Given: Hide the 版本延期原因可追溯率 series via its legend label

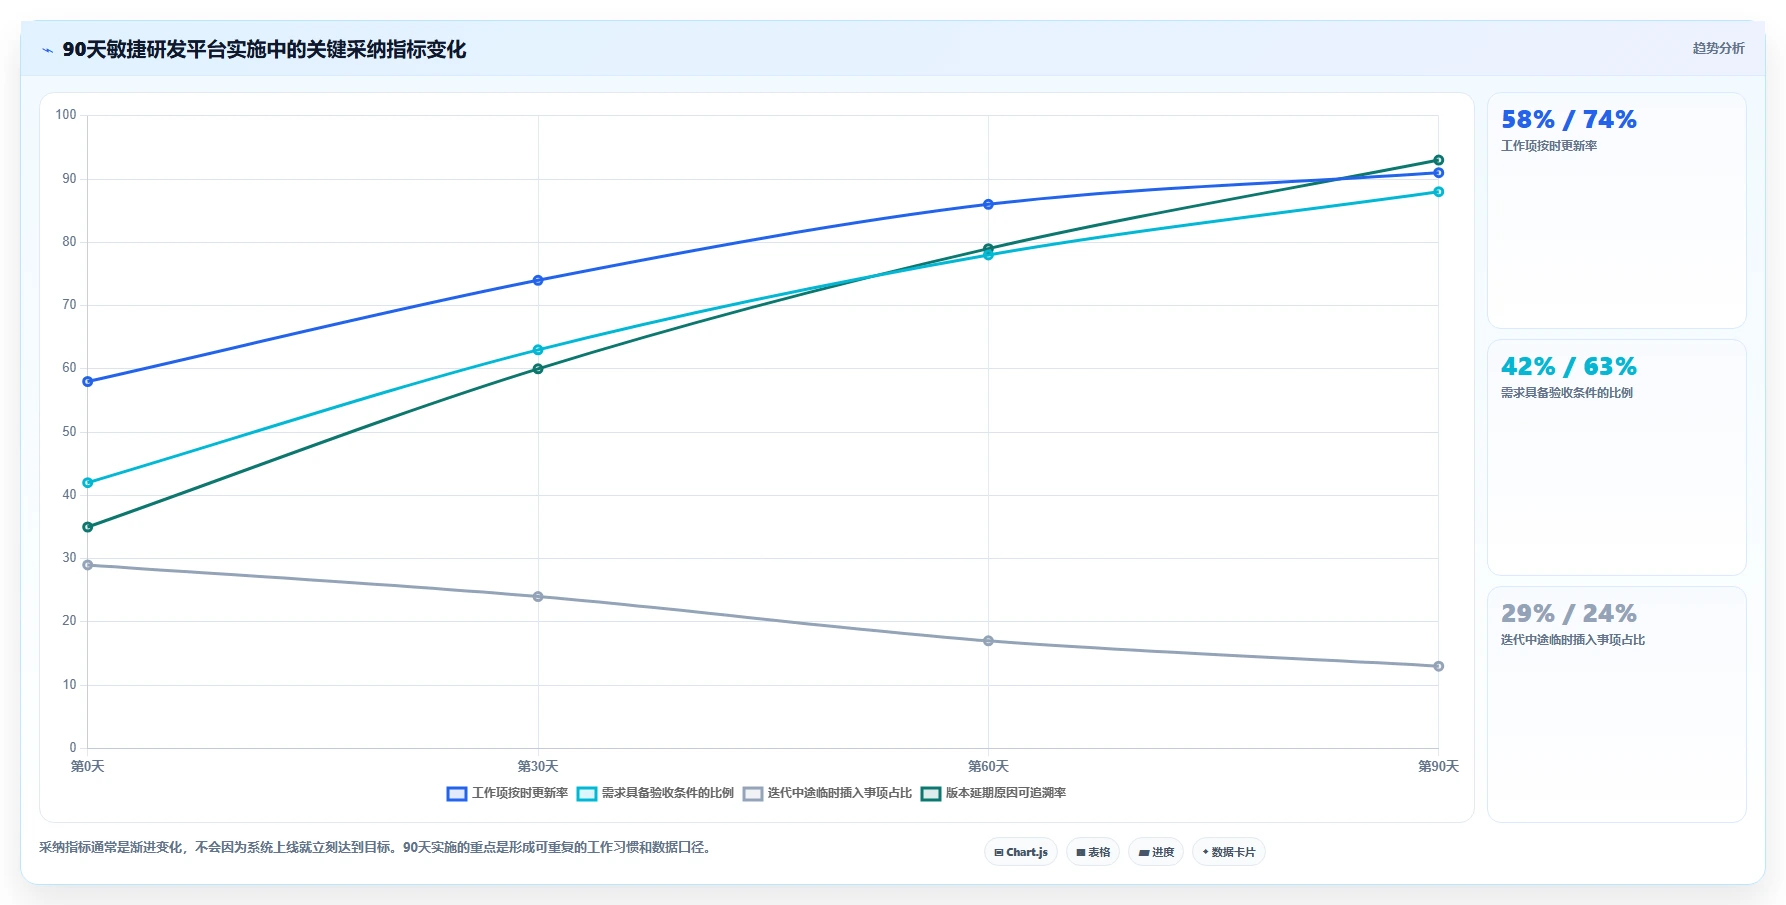Looking at the screenshot, I should click(1006, 793).
